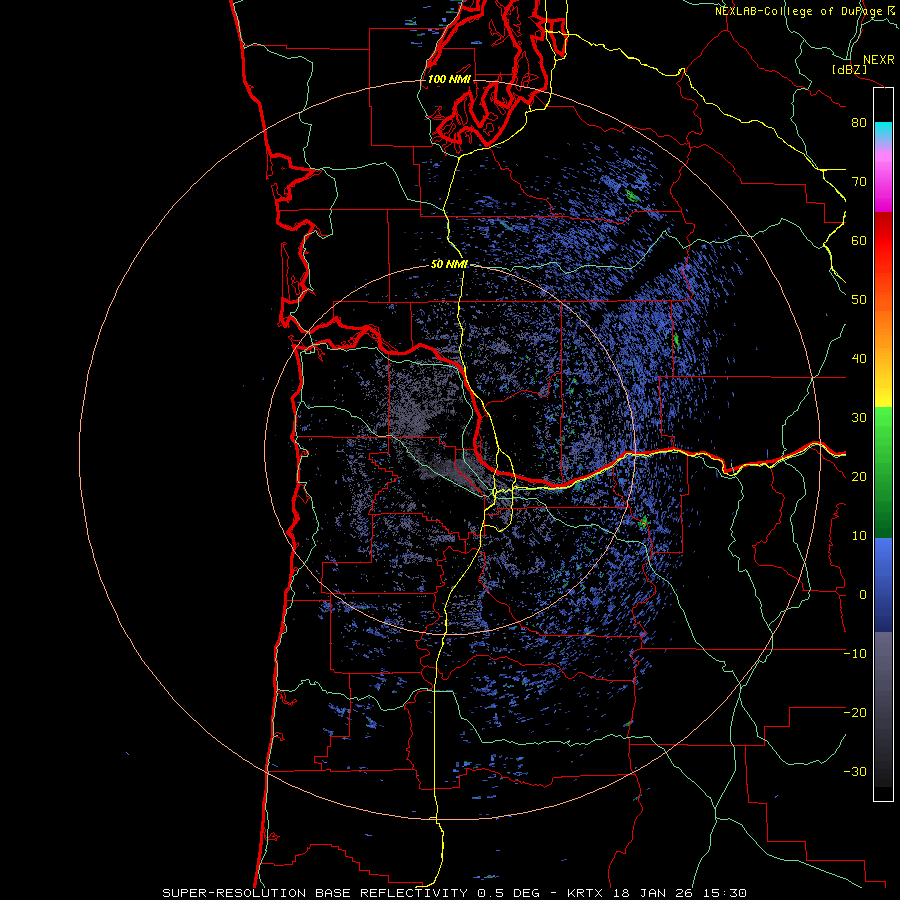
Task: Click the SUPER-RESOLUTION BASE REFLECTIVITY caption text
Action: click(315, 893)
